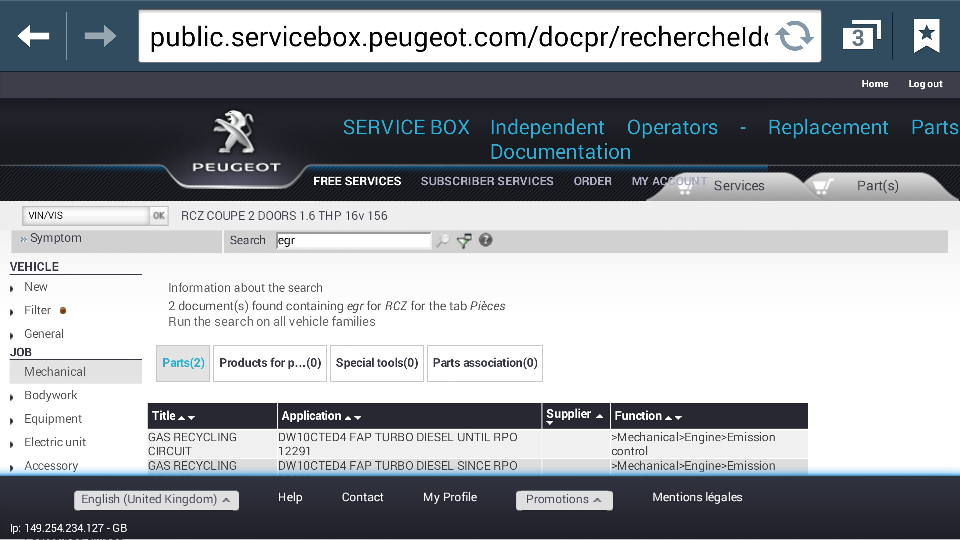Expand the Accessory job item
This screenshot has height=540, width=960.
(x=51, y=466)
